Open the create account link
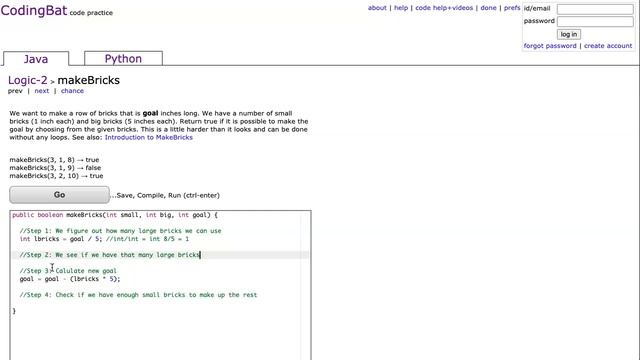The width and height of the screenshot is (640, 360). [608, 46]
